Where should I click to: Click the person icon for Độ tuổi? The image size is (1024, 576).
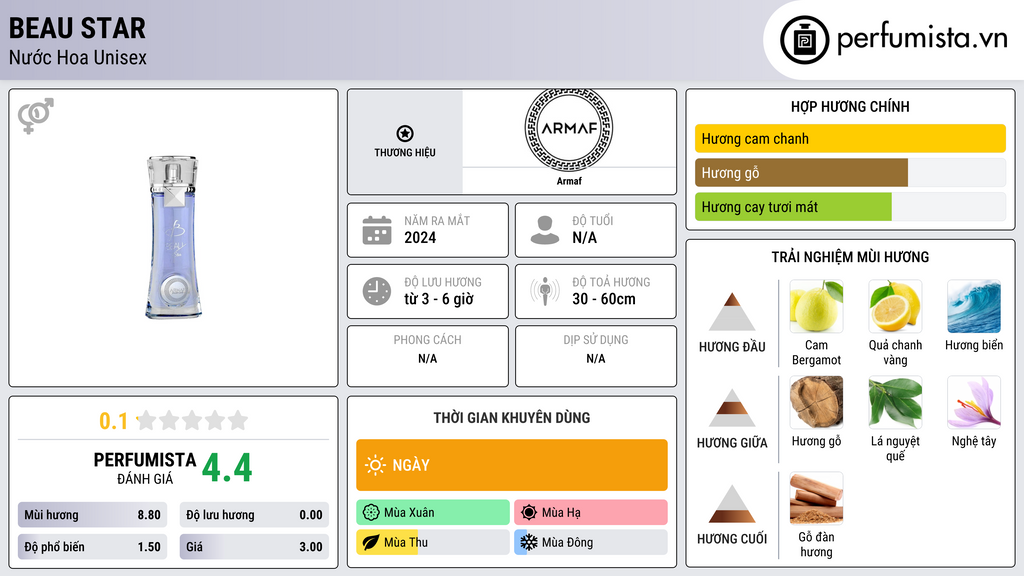click(545, 230)
